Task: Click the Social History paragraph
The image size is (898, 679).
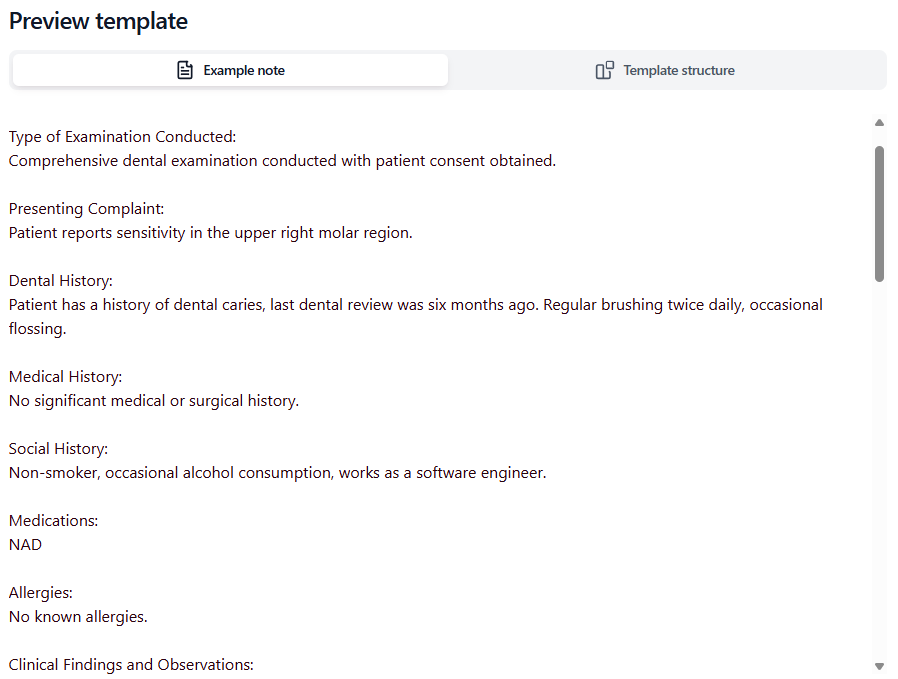Action: [x=277, y=472]
